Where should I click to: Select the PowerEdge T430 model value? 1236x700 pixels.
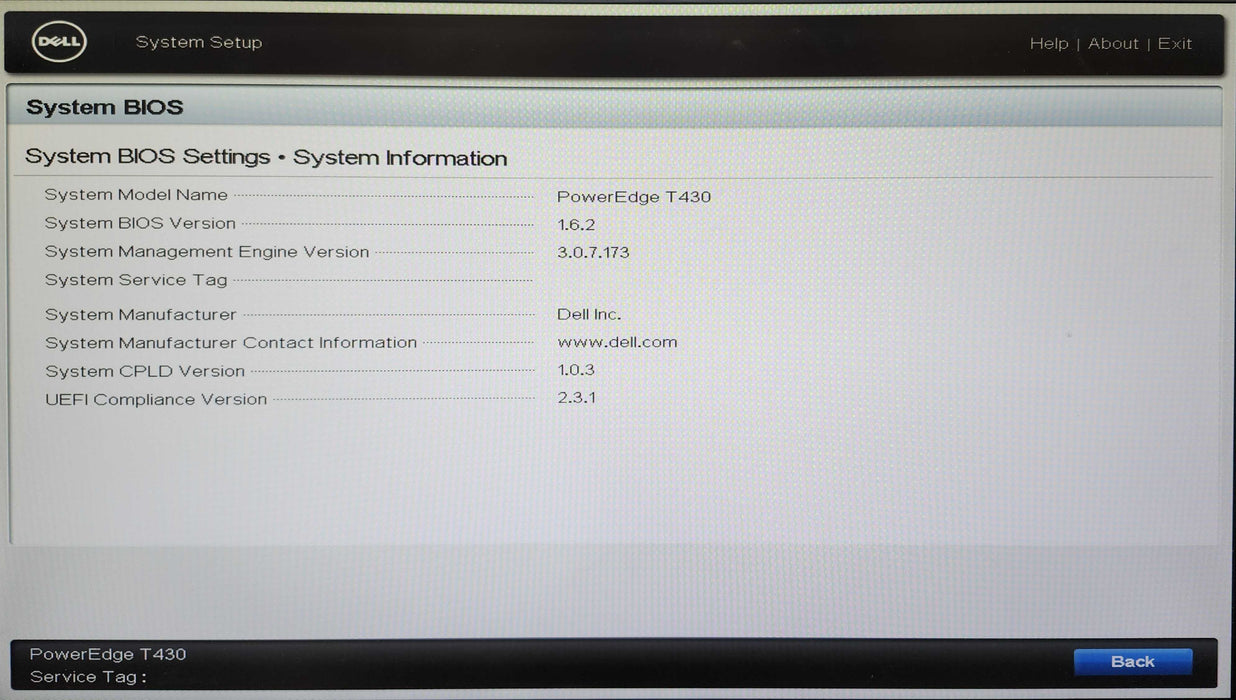634,197
